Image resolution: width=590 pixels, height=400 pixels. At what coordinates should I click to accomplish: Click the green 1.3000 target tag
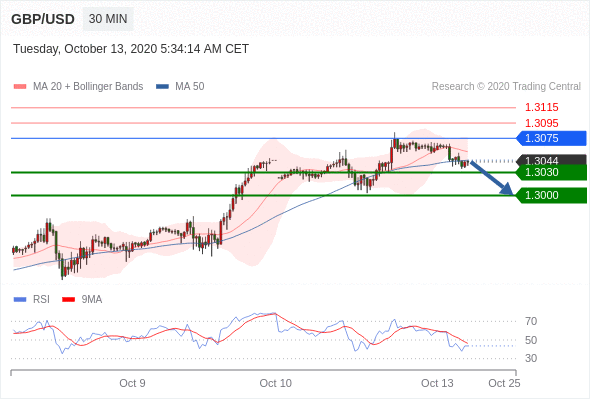(552, 195)
